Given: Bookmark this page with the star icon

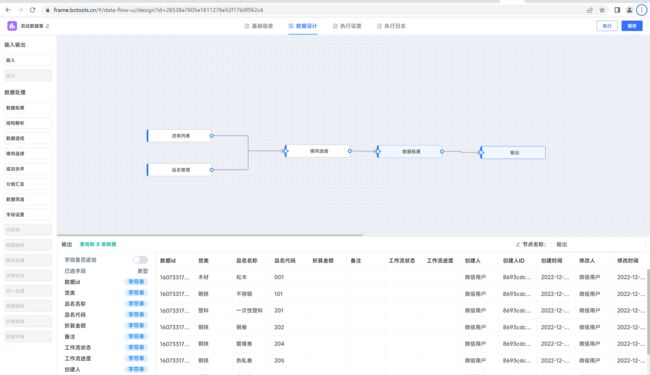Looking at the screenshot, I should [x=602, y=10].
